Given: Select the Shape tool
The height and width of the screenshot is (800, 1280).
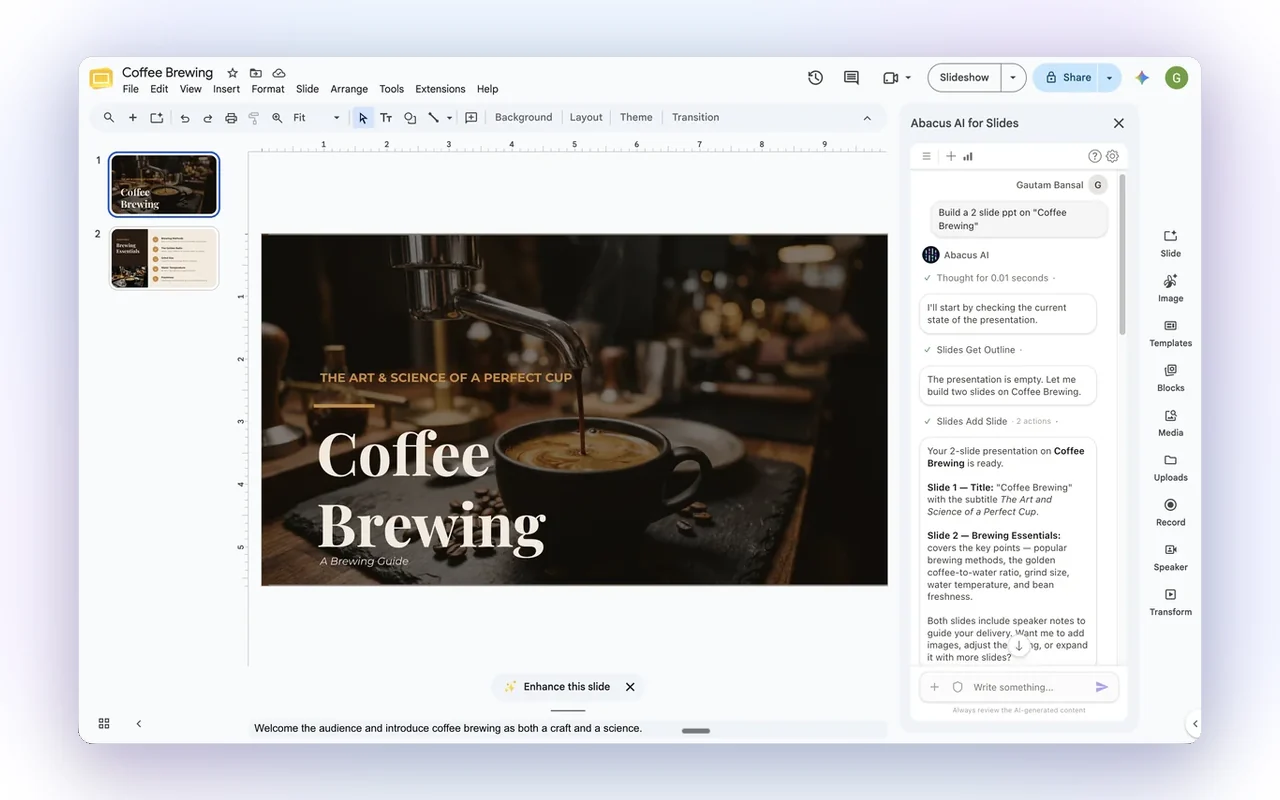Looking at the screenshot, I should click(410, 118).
